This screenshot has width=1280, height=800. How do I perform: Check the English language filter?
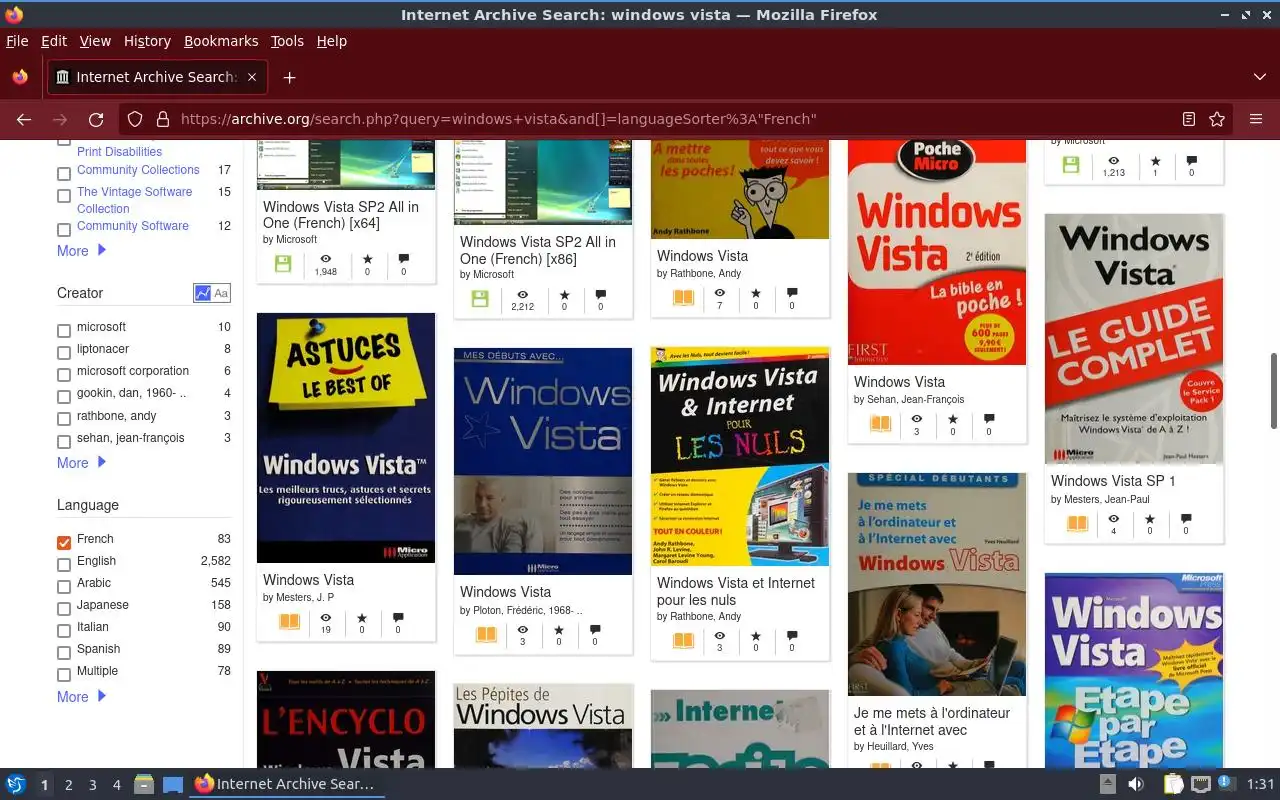pos(64,565)
